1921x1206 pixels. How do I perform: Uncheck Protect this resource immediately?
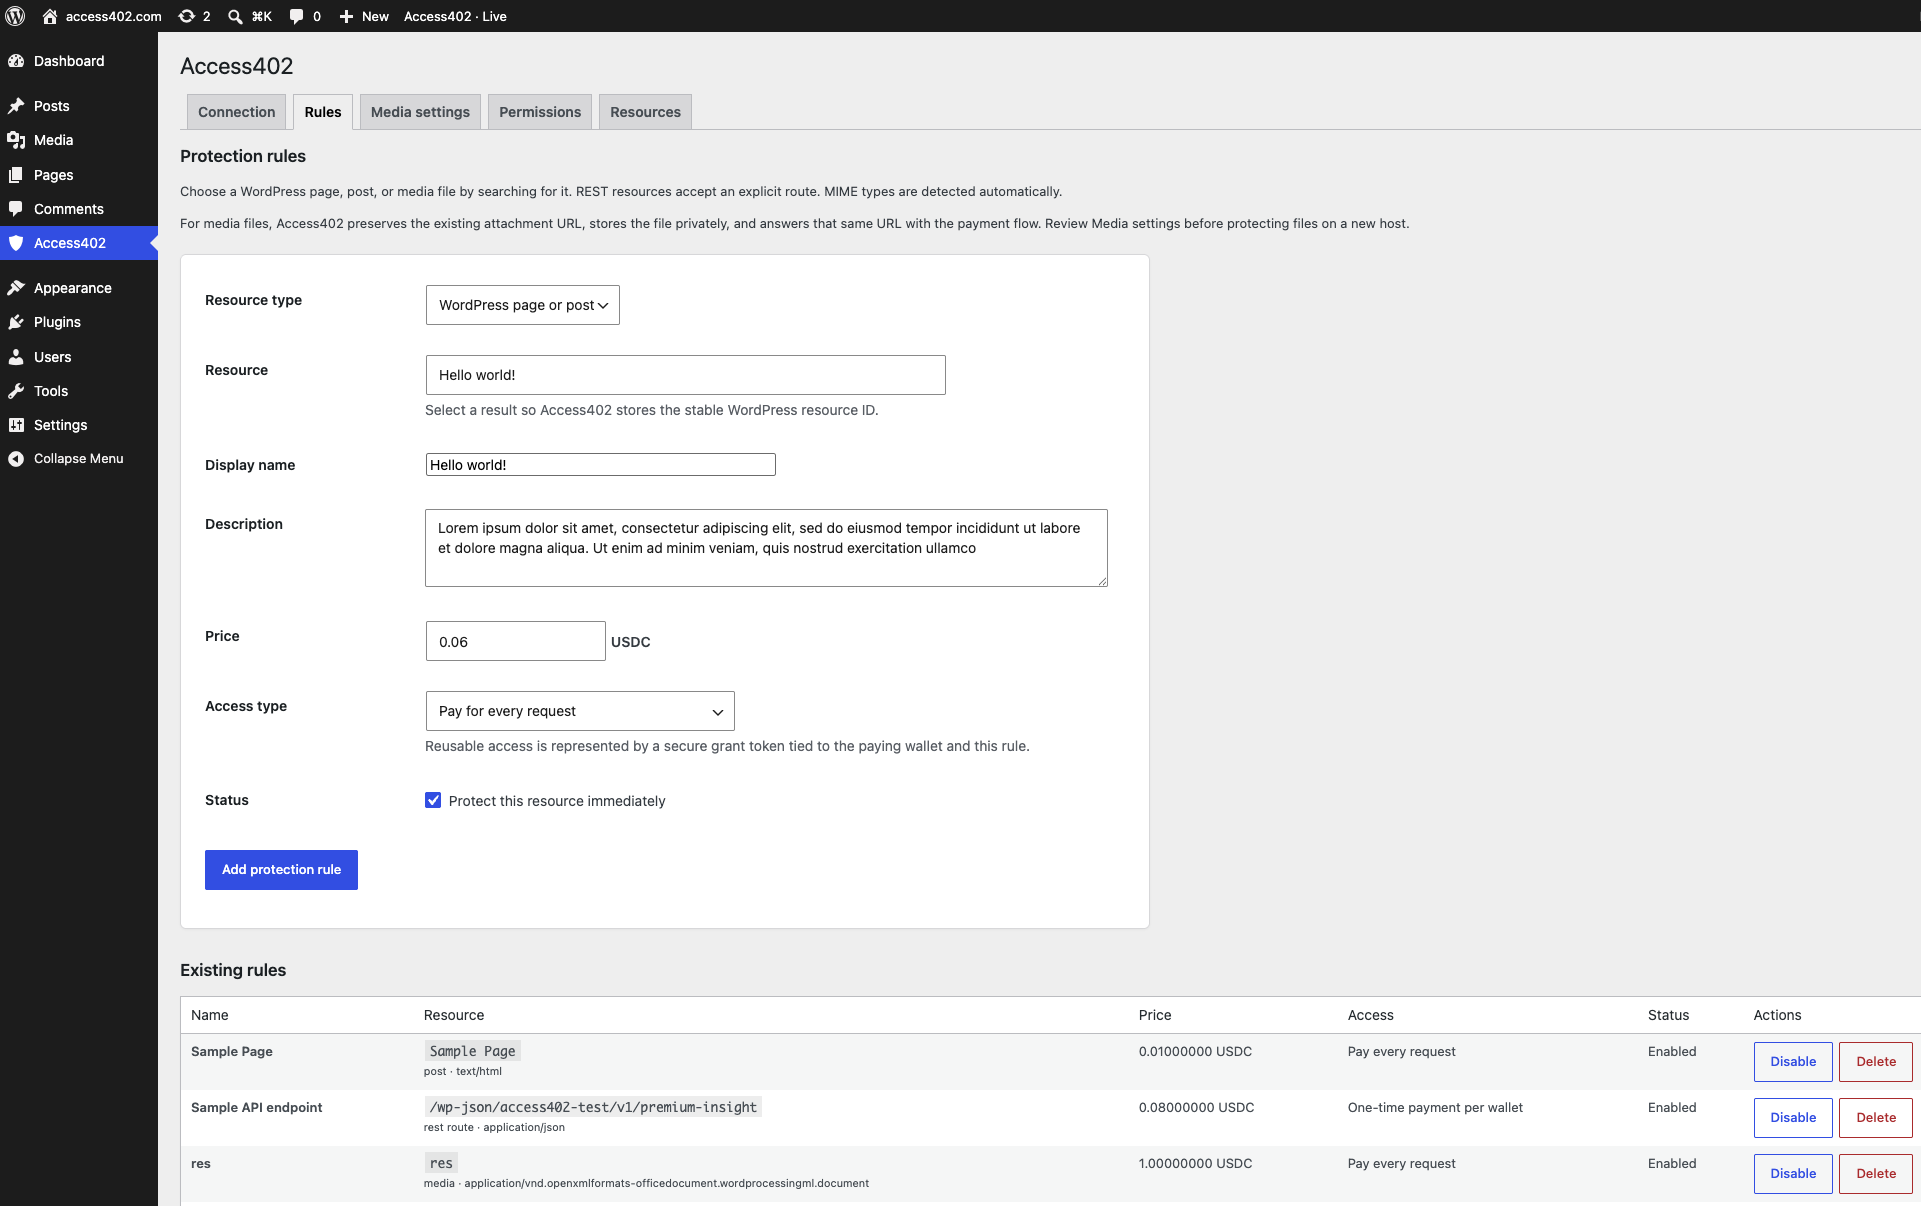(x=433, y=800)
